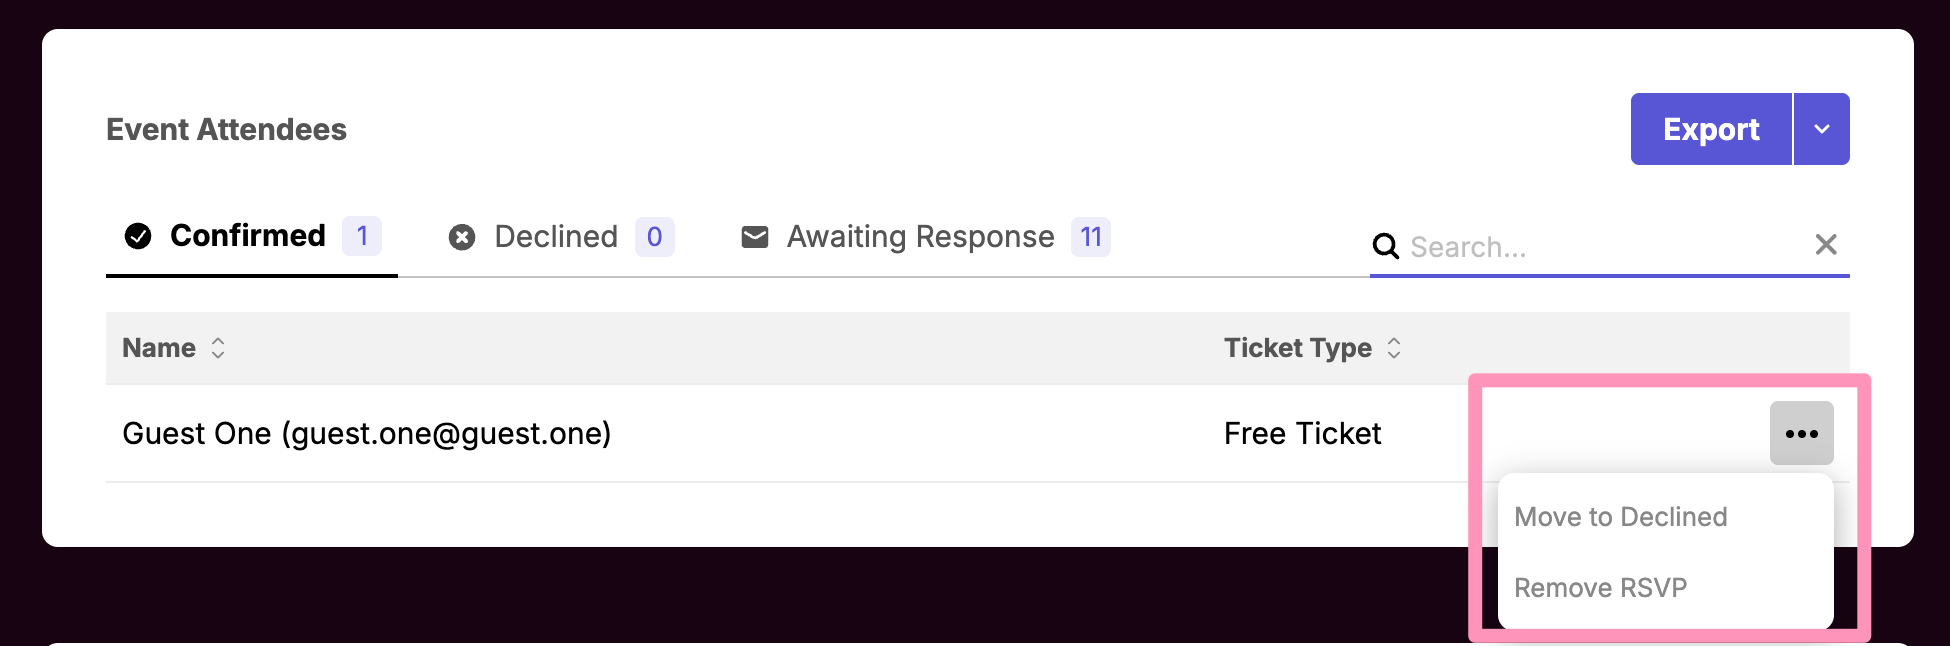The image size is (1950, 646).
Task: Choose Remove RSVP from menu
Action: pos(1600,588)
